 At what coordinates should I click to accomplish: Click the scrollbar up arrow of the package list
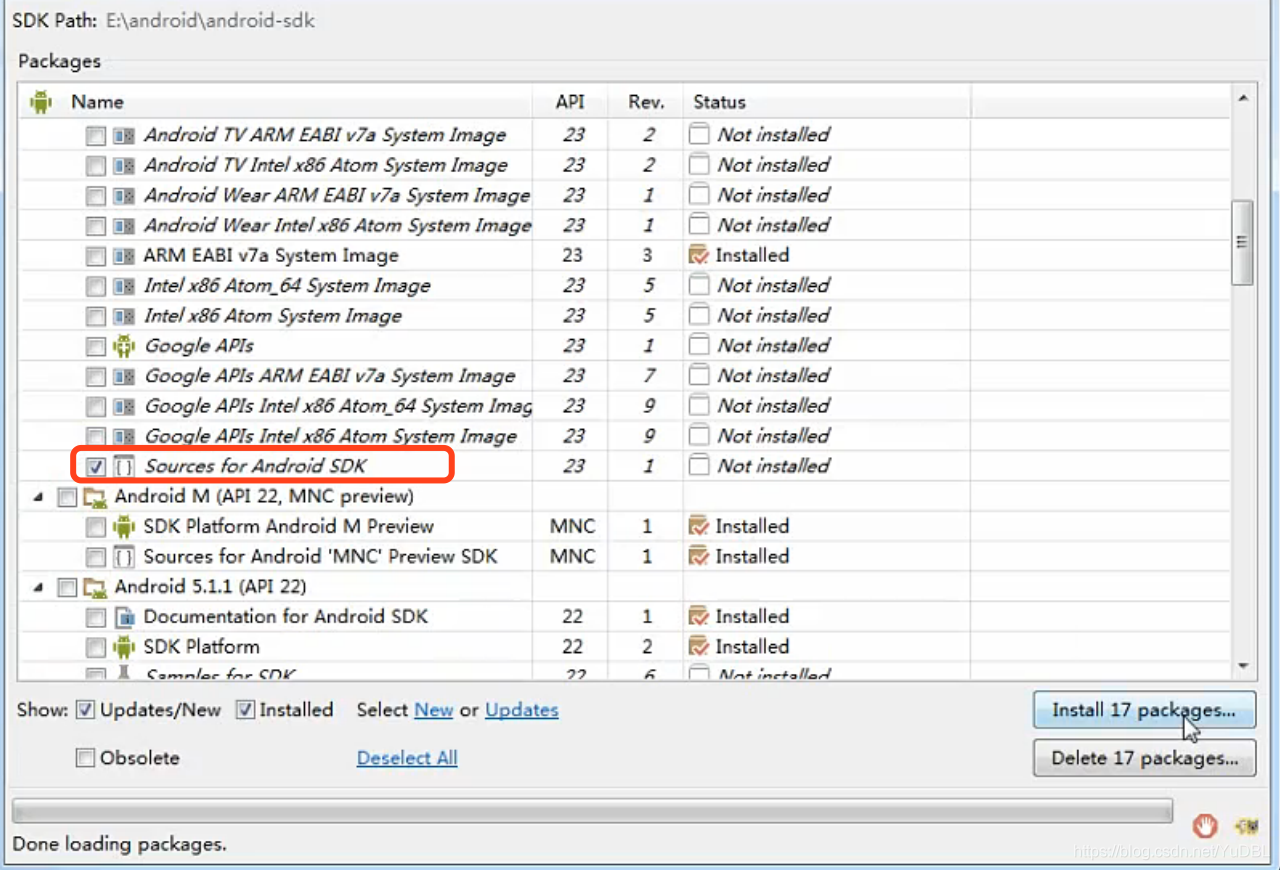pos(1243,98)
